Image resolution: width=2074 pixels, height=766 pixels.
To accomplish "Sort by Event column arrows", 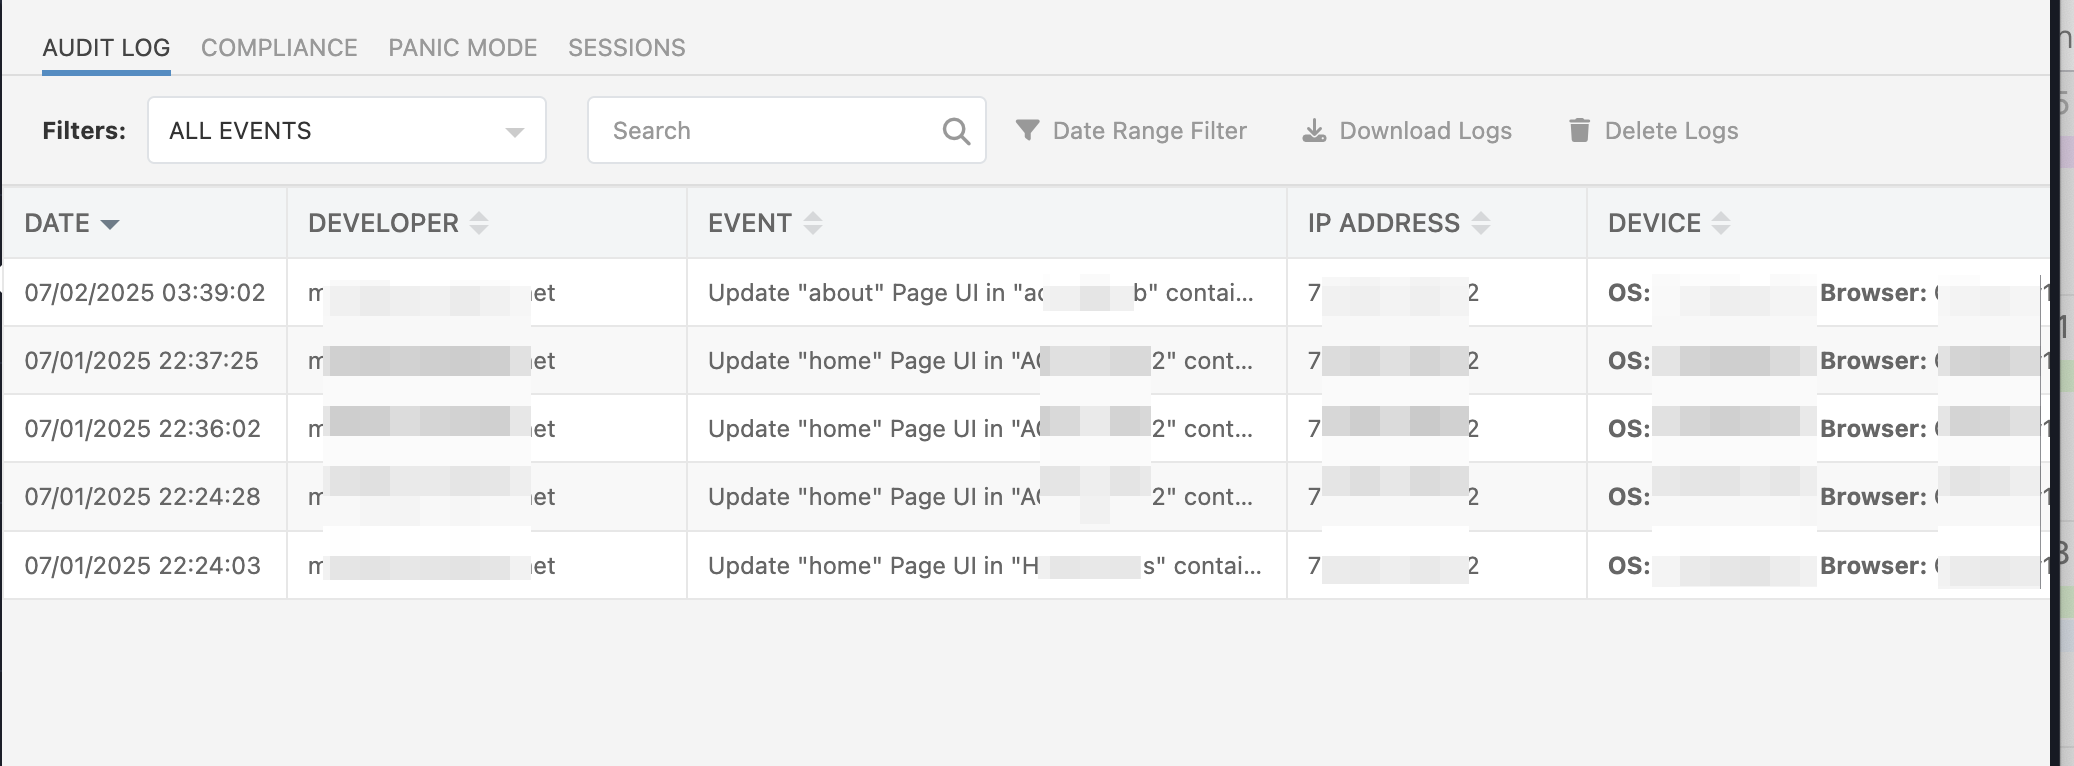I will click(x=813, y=223).
